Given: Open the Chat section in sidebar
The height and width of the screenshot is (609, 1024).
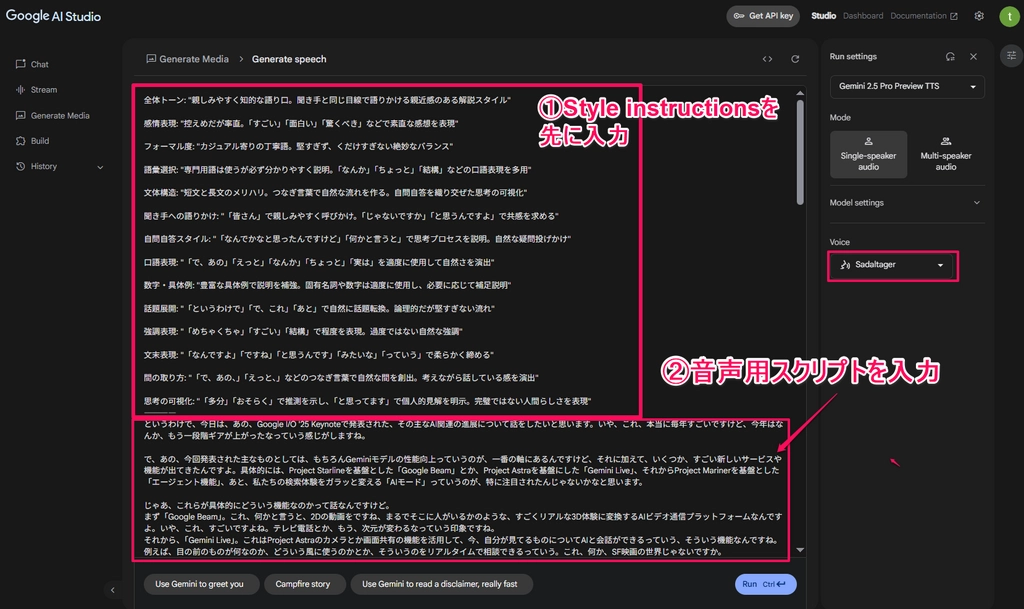Looking at the screenshot, I should point(32,64).
